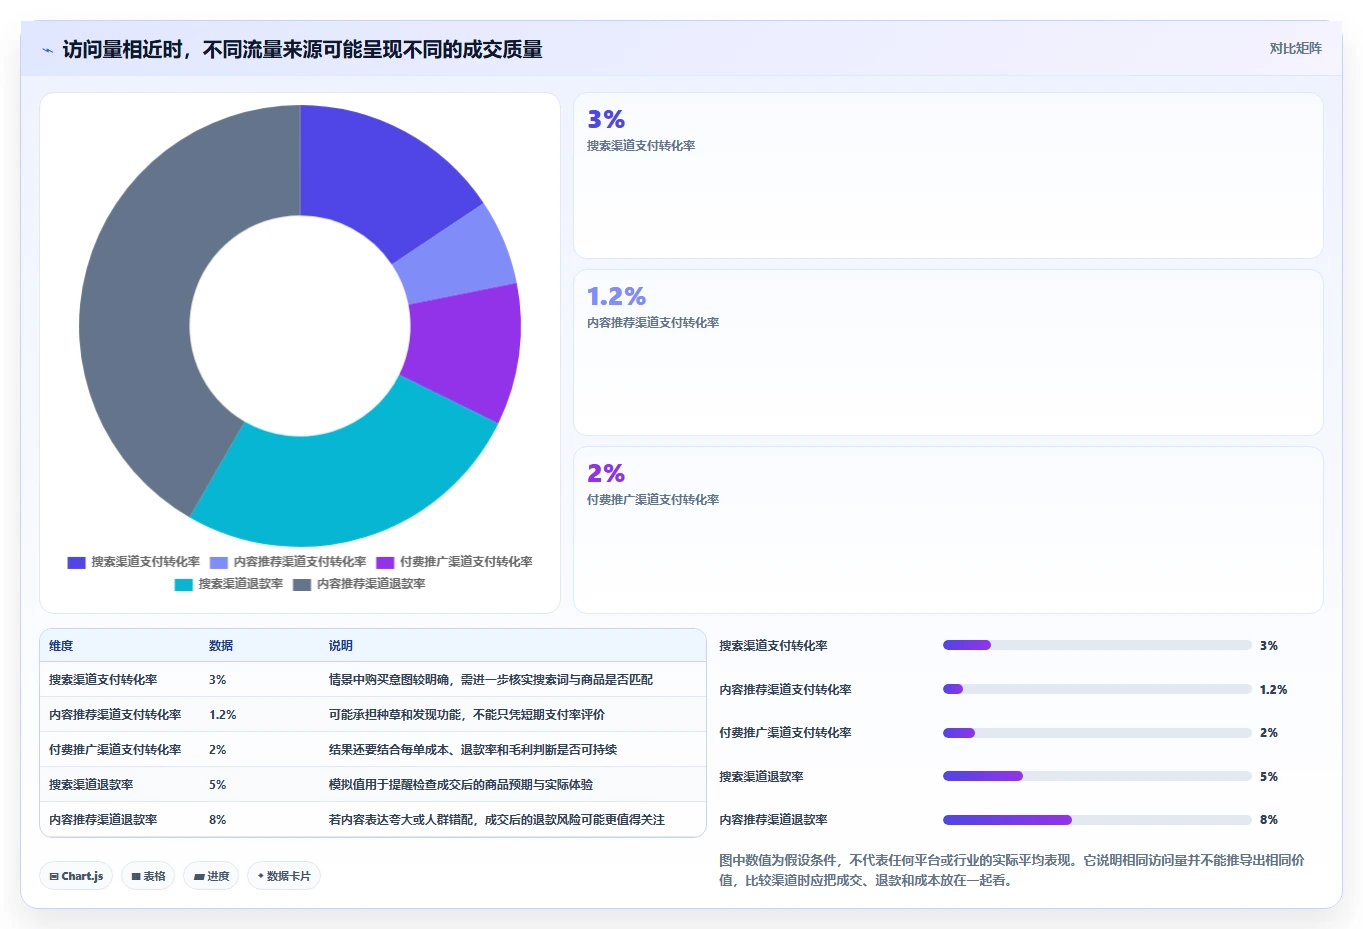The width and height of the screenshot is (1363, 929).
Task: Toggle legend item 内容推荐渠道支付转化率
Action: [288, 562]
